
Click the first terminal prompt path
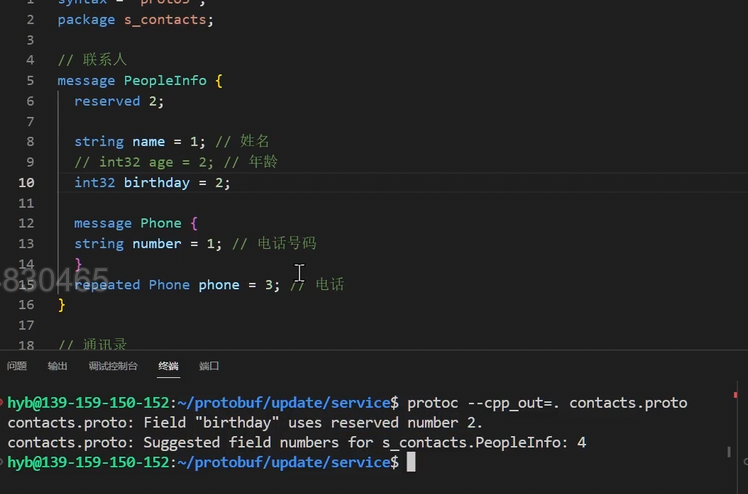[284, 403]
